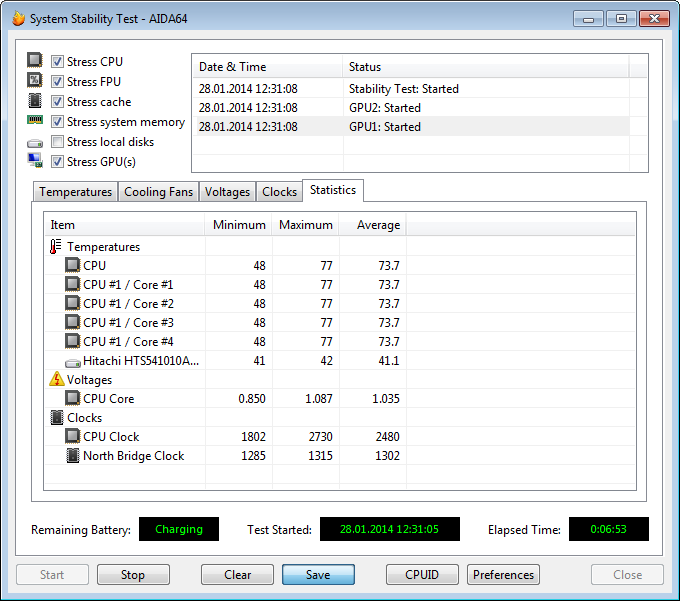Click the chip icon of Clocks group

pos(56,418)
